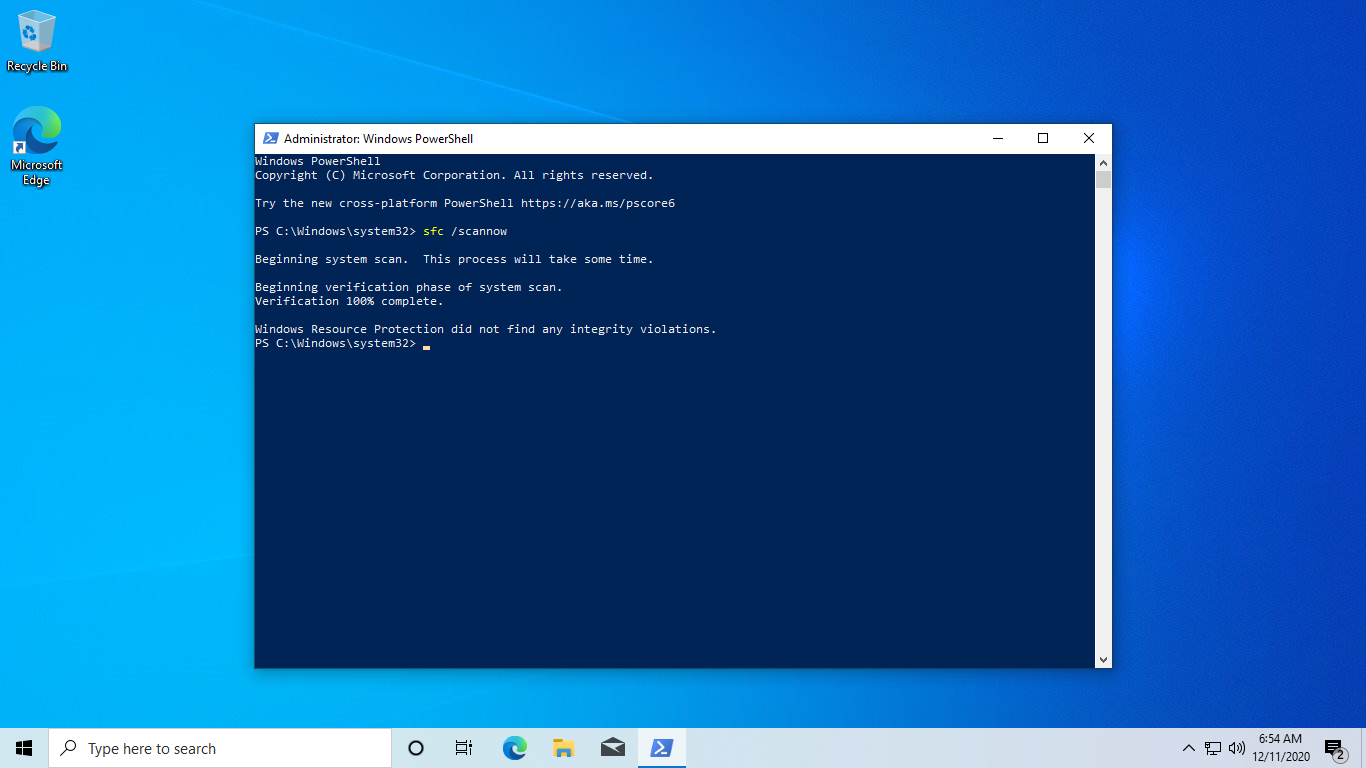Select the PowerShell taskbar button
1366x768 pixels.
pos(661,748)
